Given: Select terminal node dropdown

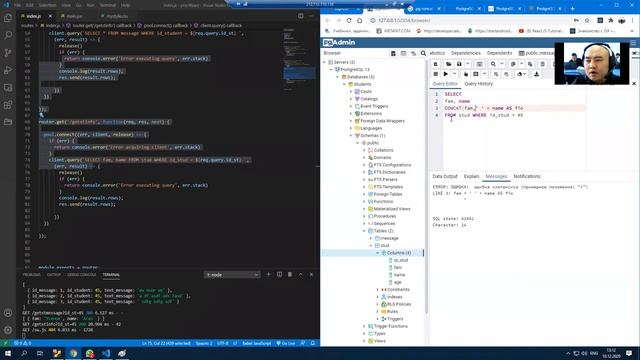Looking at the screenshot, I should 232,275.
